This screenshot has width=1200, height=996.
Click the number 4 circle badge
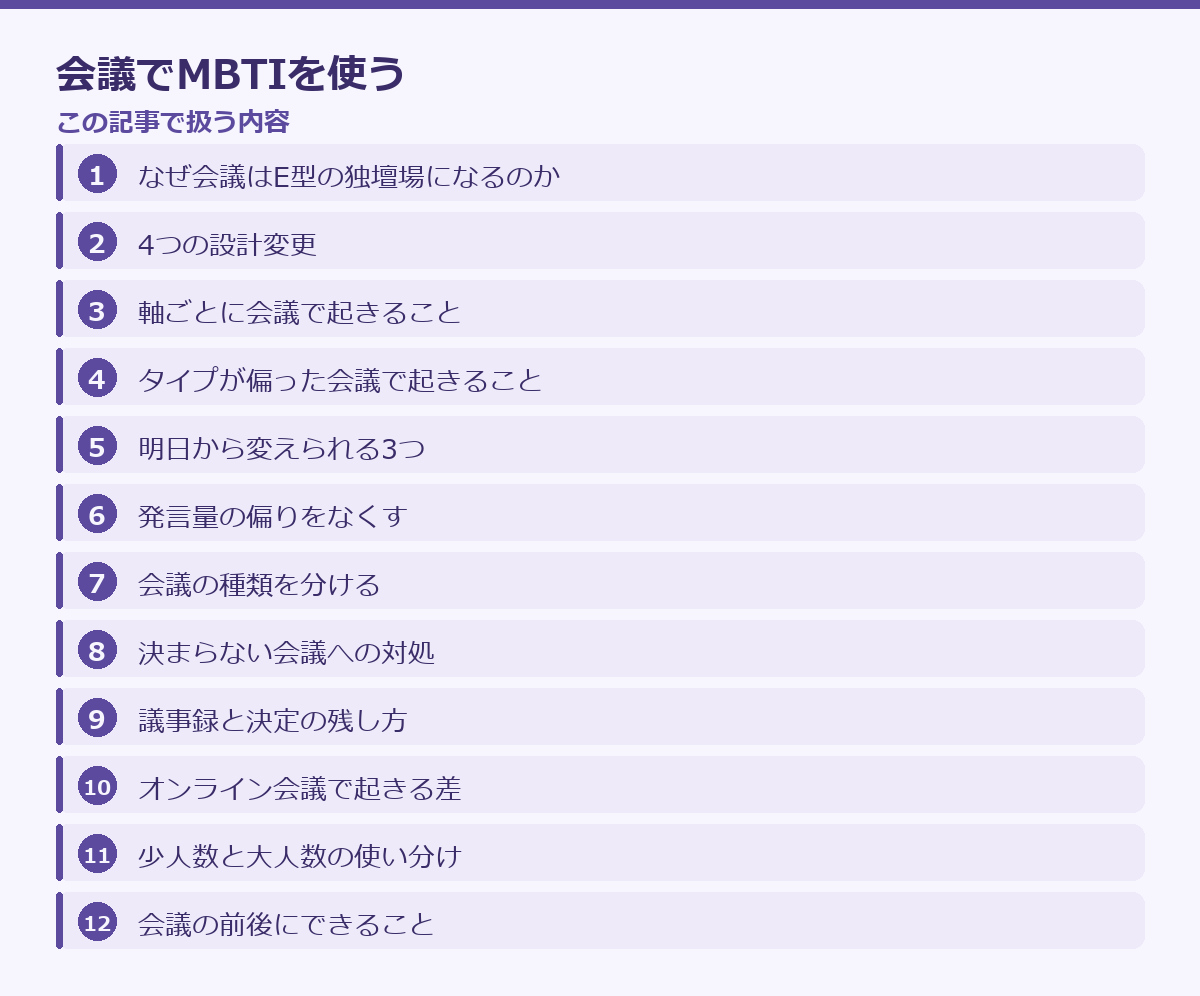click(97, 379)
